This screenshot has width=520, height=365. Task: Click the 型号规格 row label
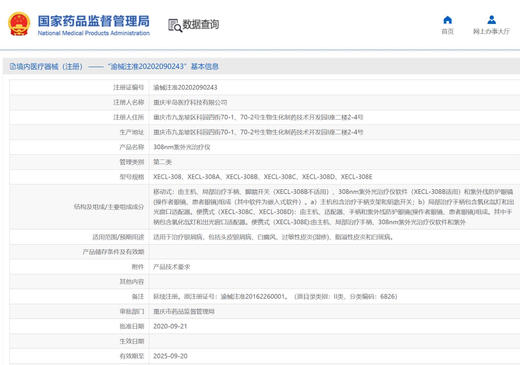coord(132,177)
